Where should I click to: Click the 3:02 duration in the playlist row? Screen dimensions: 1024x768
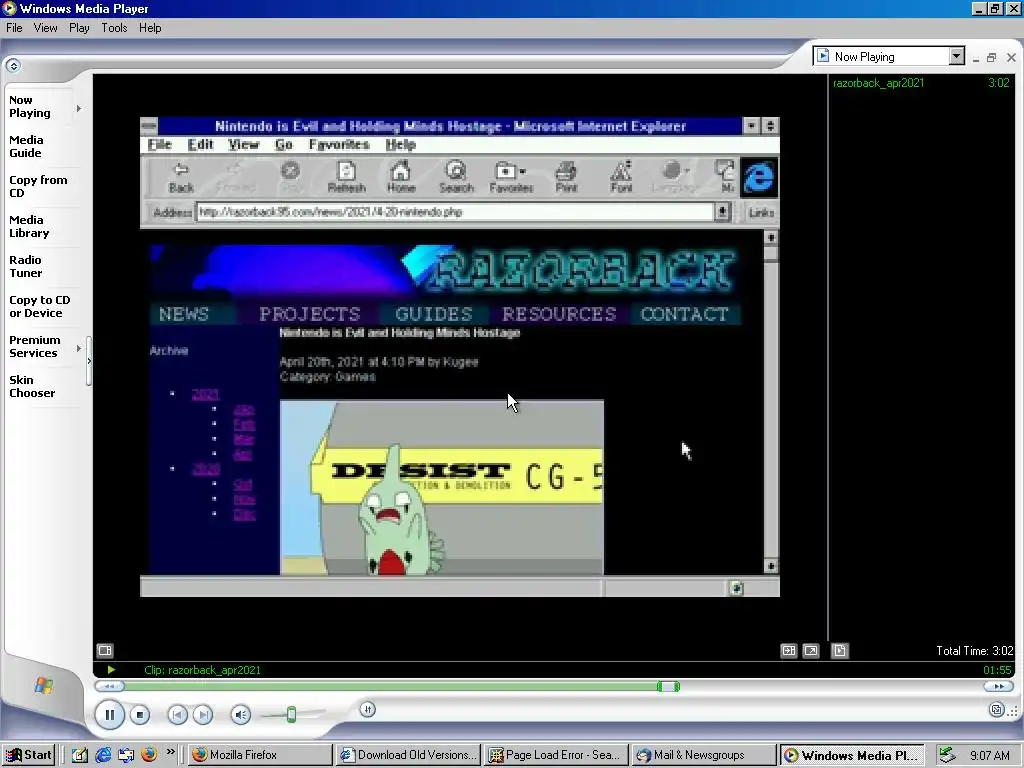coord(999,83)
